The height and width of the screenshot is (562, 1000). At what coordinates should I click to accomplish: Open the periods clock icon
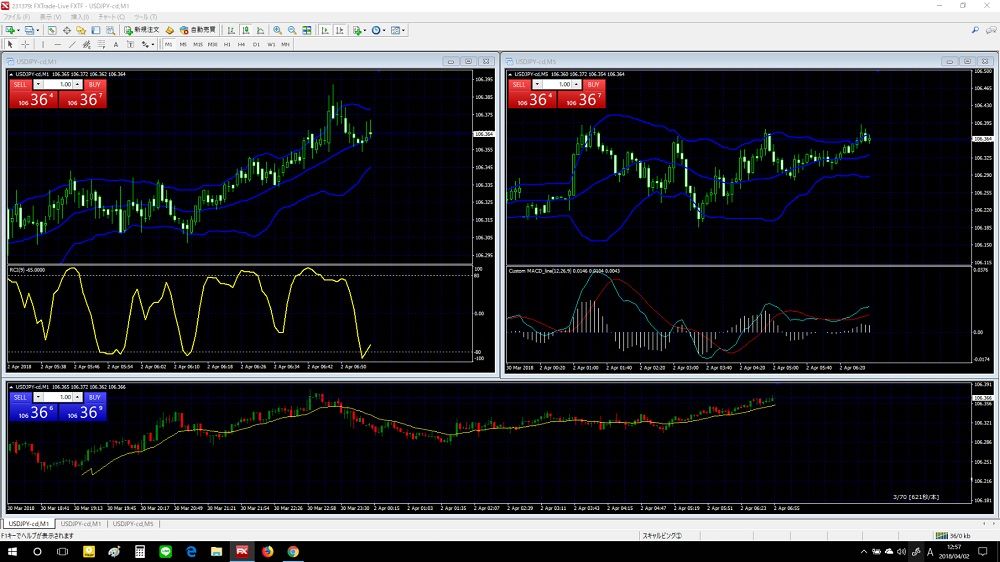pyautogui.click(x=376, y=30)
